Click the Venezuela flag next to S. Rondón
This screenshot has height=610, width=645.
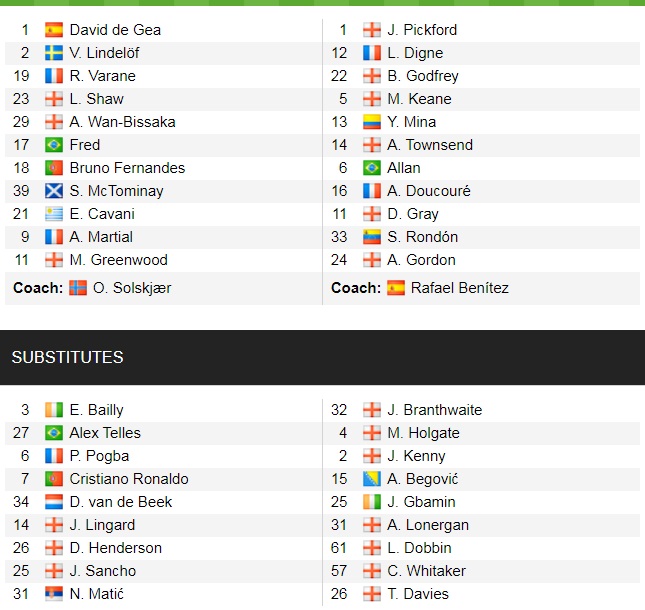(372, 237)
